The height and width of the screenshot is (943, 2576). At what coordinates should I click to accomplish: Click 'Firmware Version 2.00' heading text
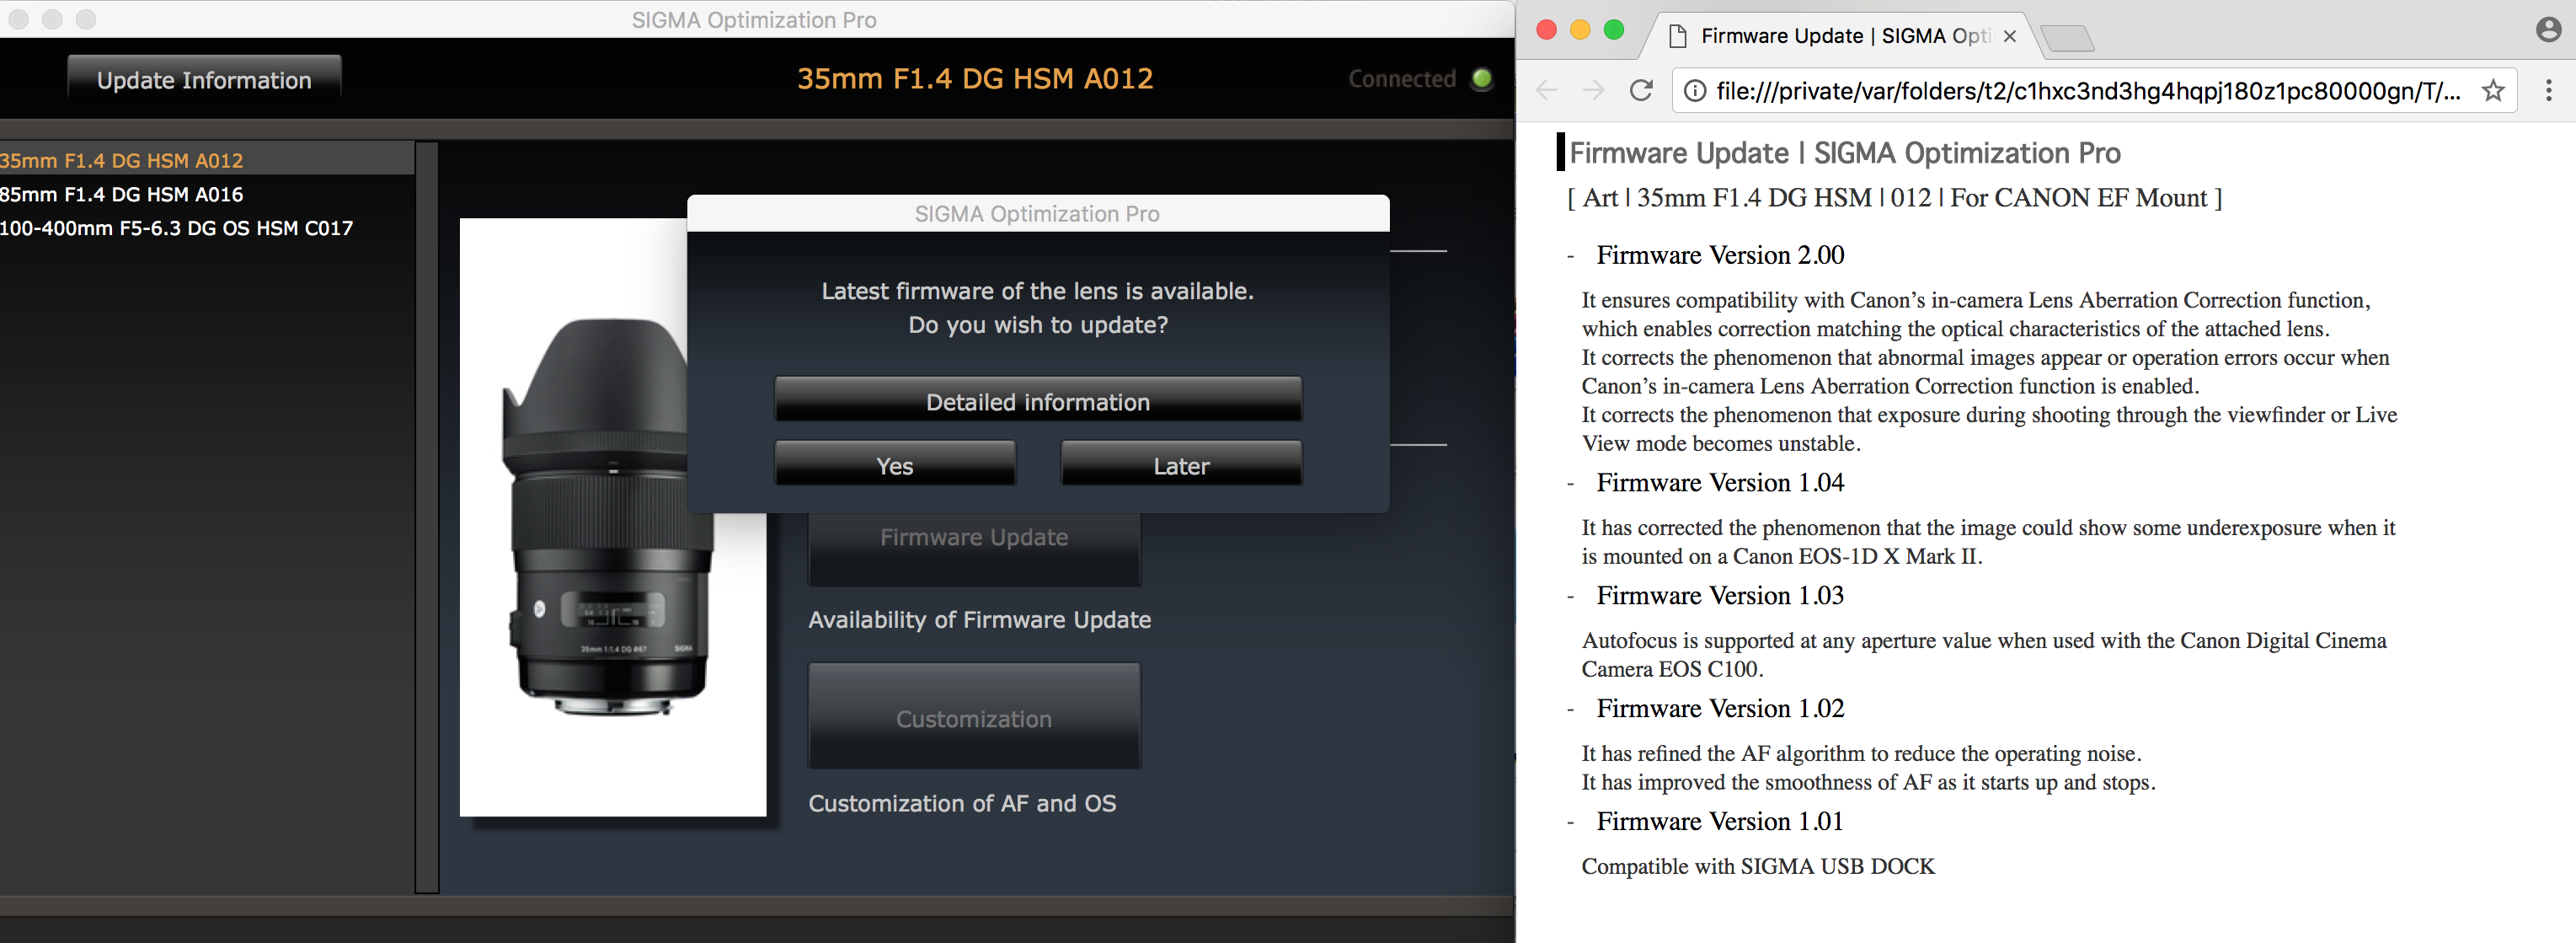pos(1720,255)
